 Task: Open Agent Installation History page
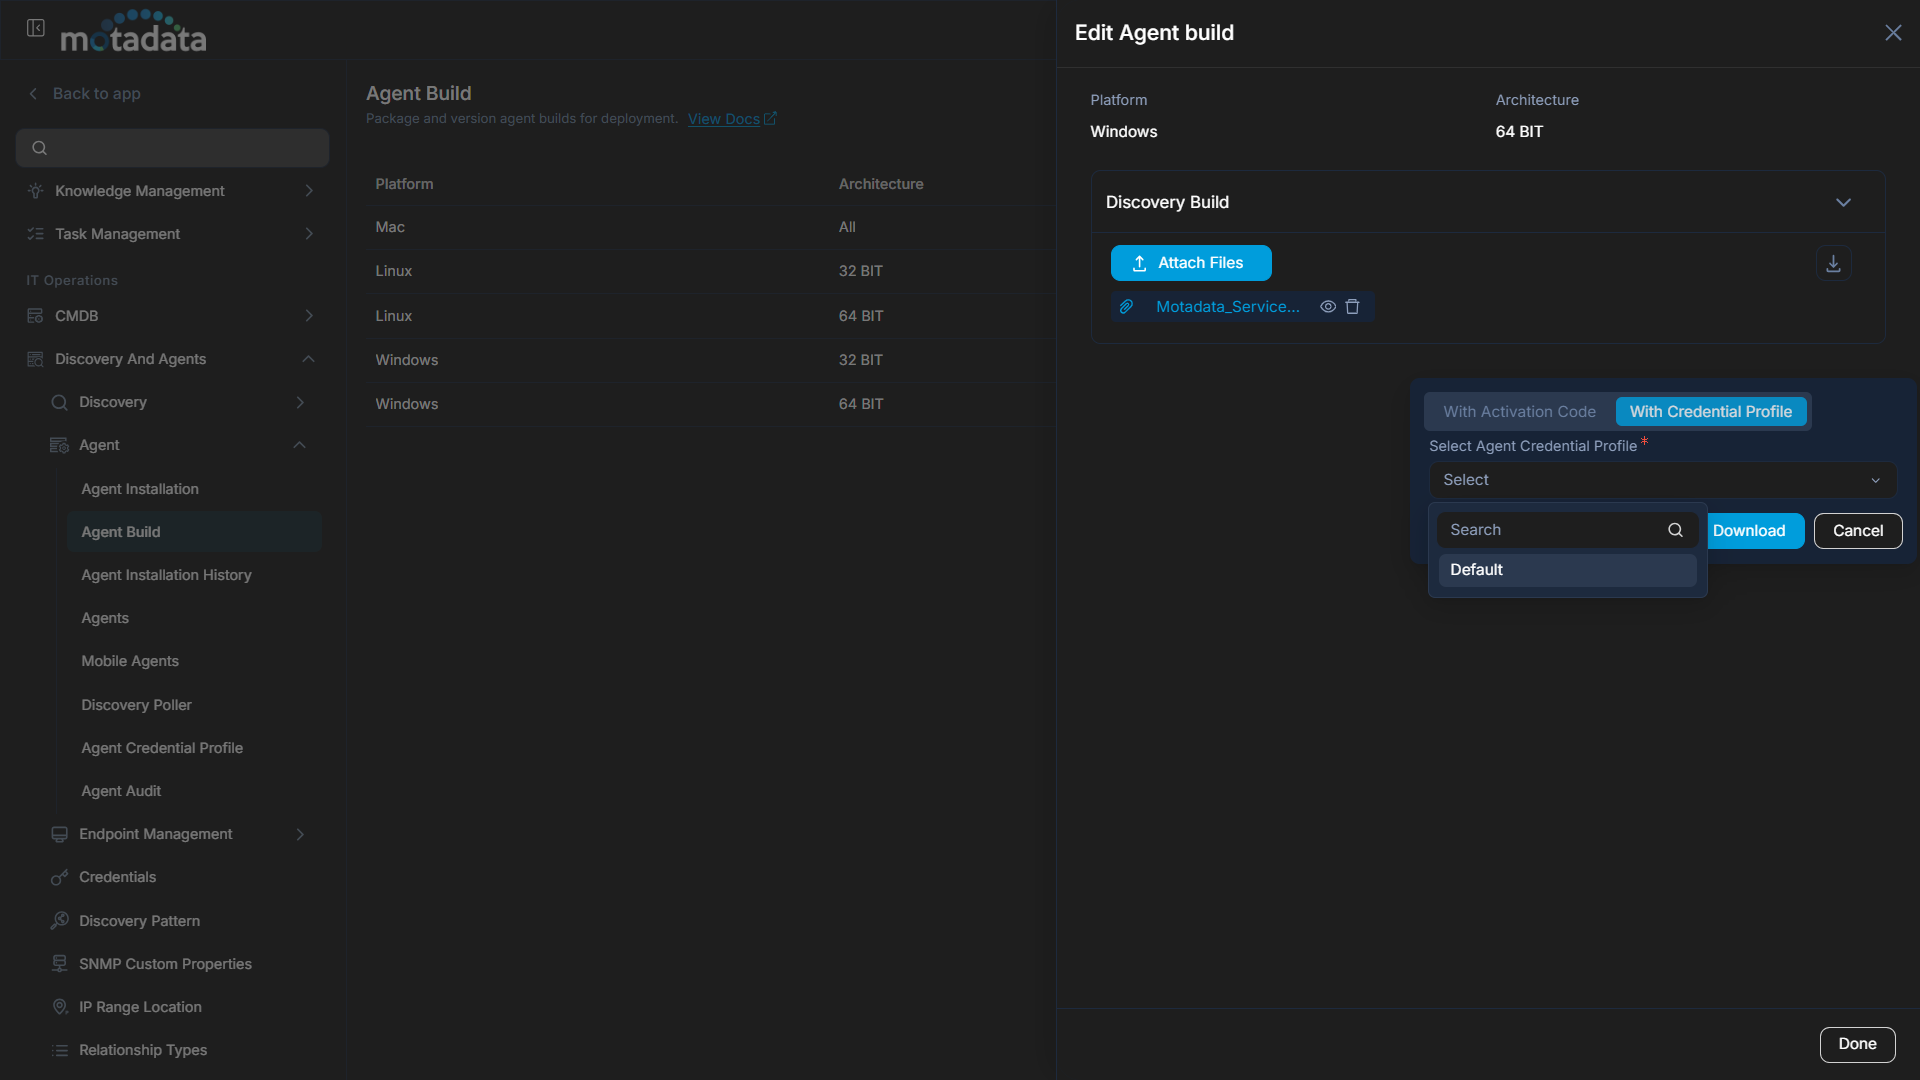(166, 575)
